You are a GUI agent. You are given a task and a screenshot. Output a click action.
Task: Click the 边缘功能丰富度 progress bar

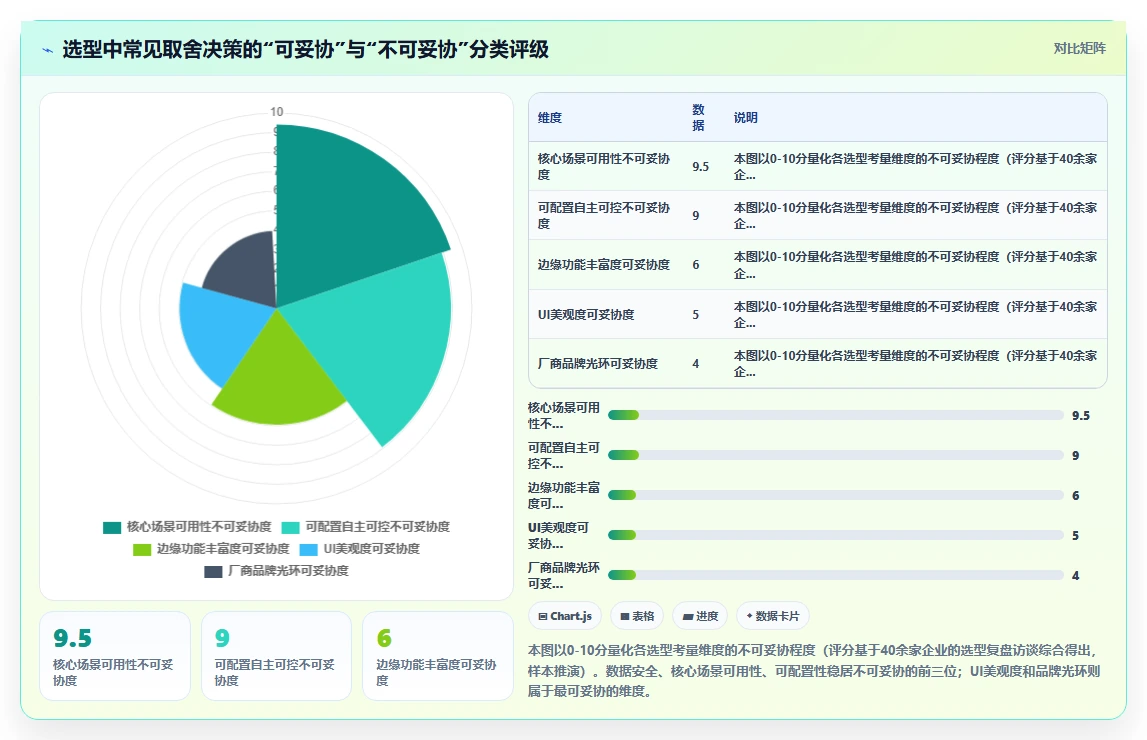click(836, 495)
